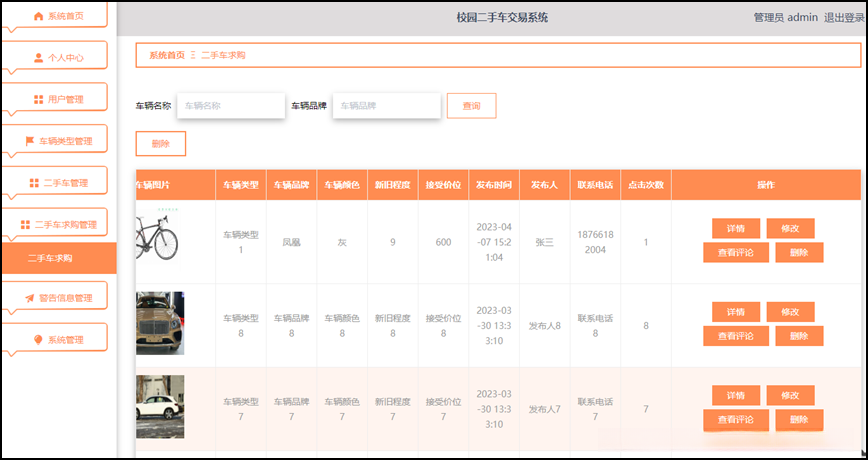Click 详情 for the 张三 row
This screenshot has height=460, width=868.
tap(736, 229)
